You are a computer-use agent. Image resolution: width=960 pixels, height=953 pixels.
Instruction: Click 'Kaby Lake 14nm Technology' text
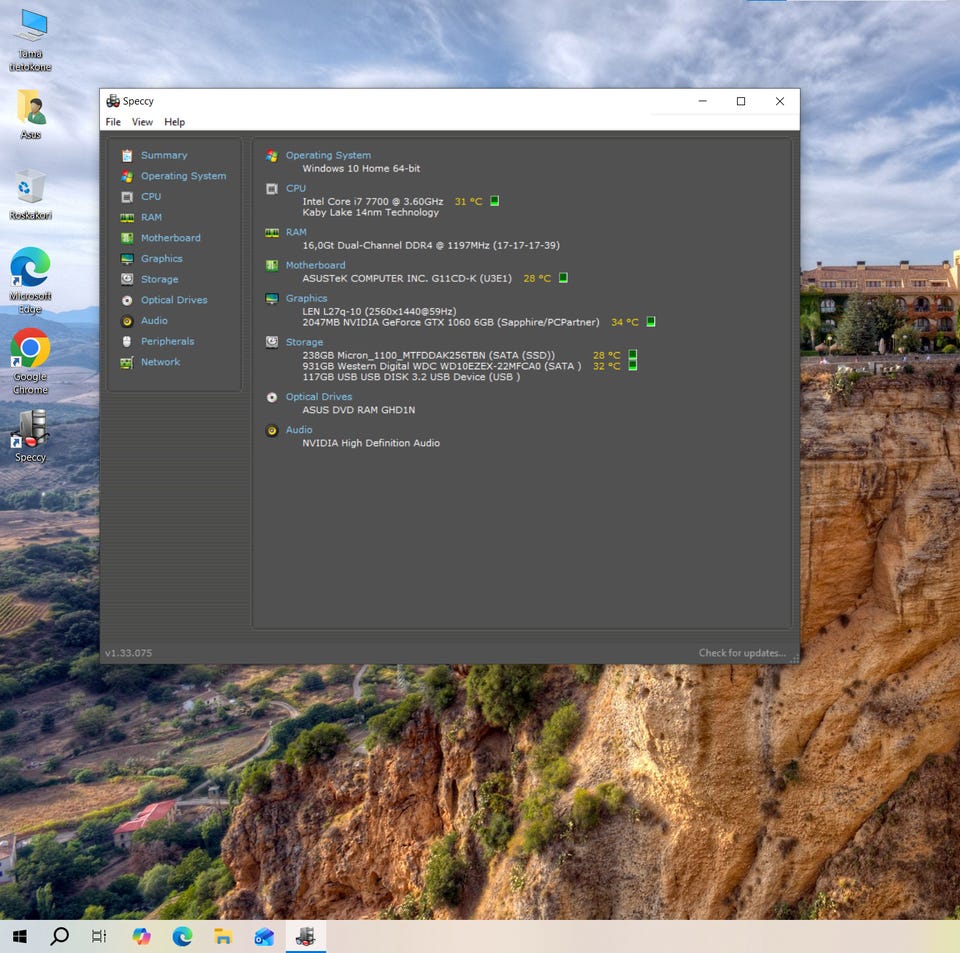tap(370, 212)
